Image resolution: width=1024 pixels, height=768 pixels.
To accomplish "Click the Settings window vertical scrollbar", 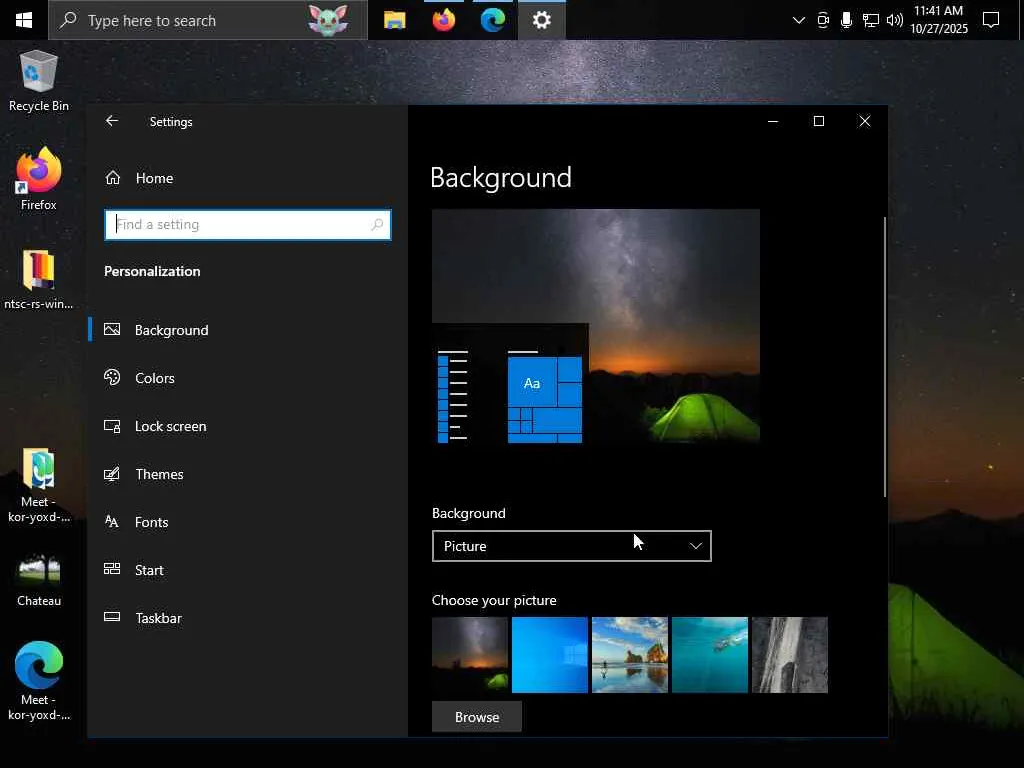I will [x=884, y=355].
